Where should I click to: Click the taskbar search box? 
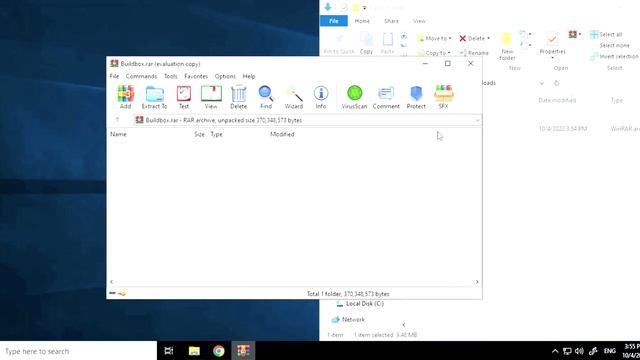coord(78,351)
